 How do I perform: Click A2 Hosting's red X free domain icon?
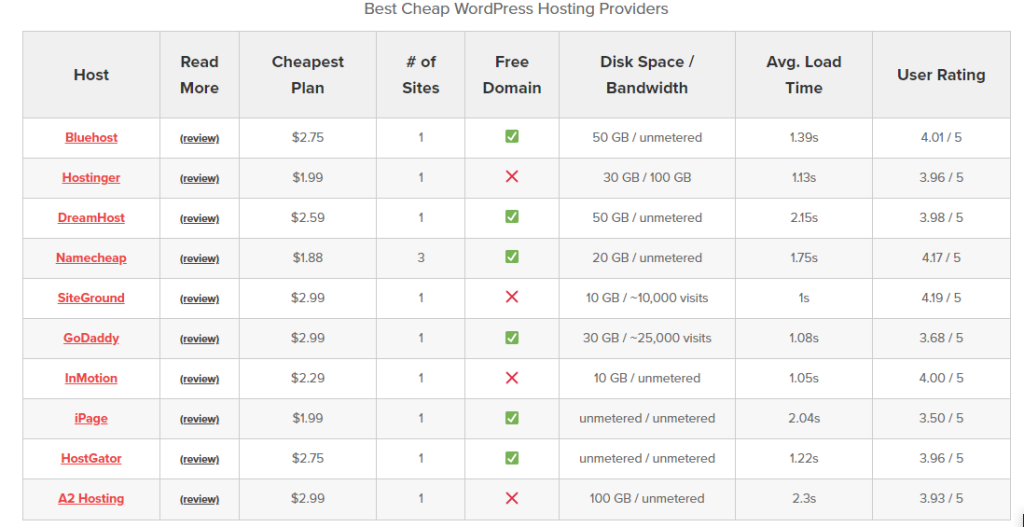pyautogui.click(x=512, y=498)
